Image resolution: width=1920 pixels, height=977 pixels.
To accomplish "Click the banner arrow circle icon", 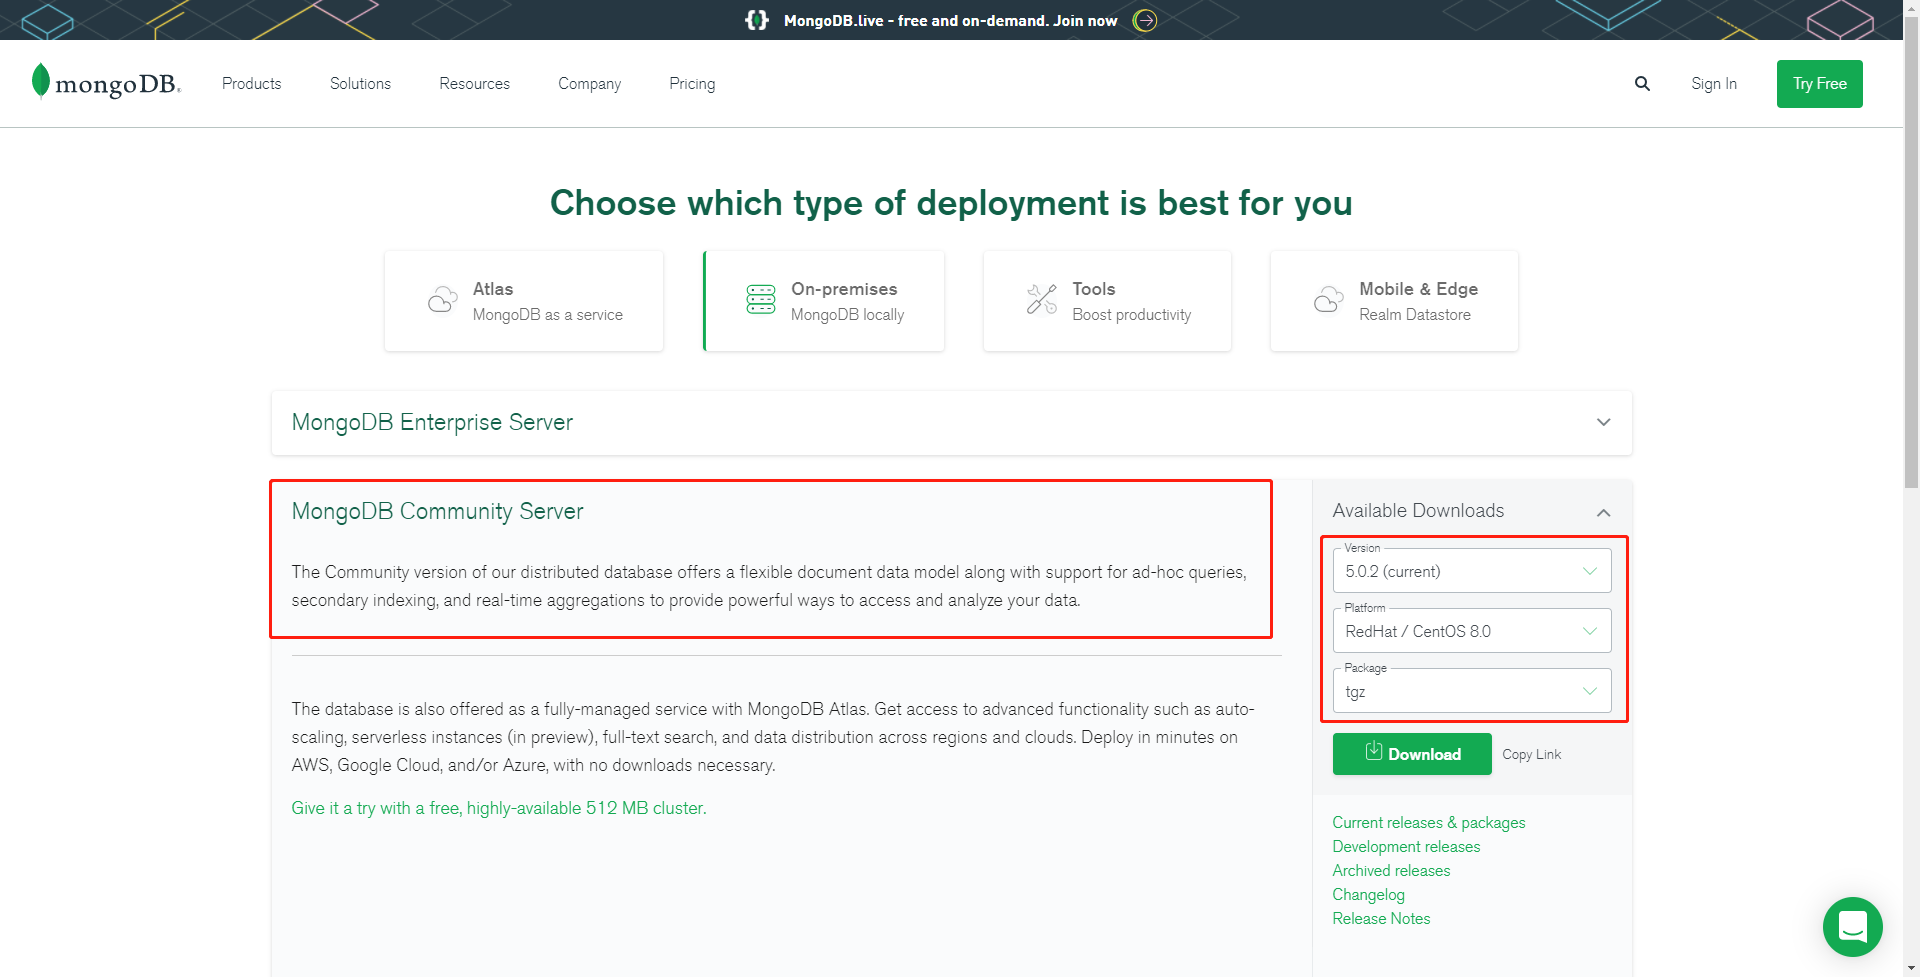I will tap(1145, 20).
